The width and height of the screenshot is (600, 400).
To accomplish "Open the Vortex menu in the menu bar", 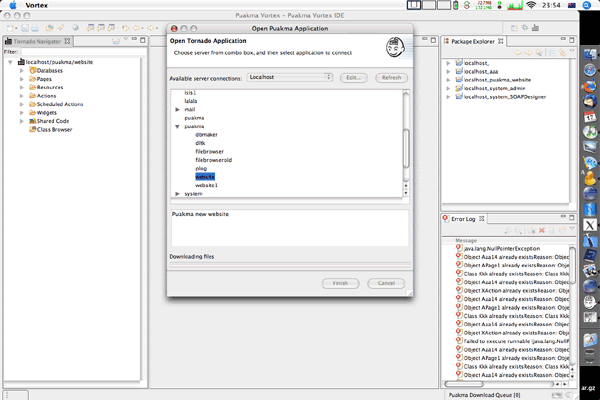I will [37, 5].
